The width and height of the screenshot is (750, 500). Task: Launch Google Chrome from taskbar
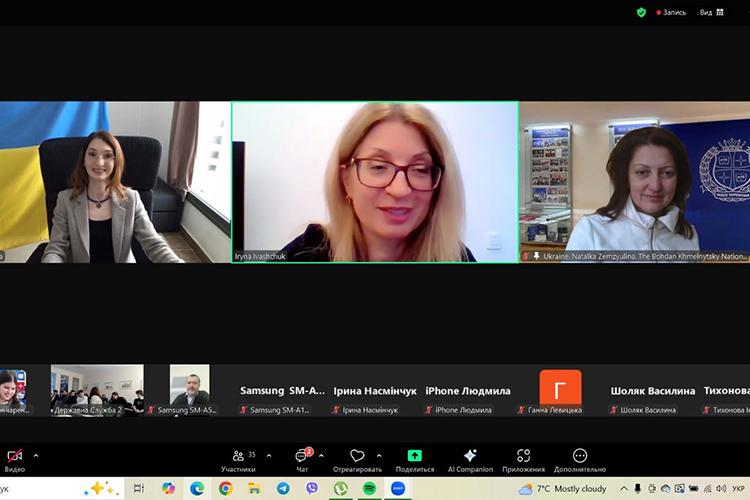(x=226, y=489)
